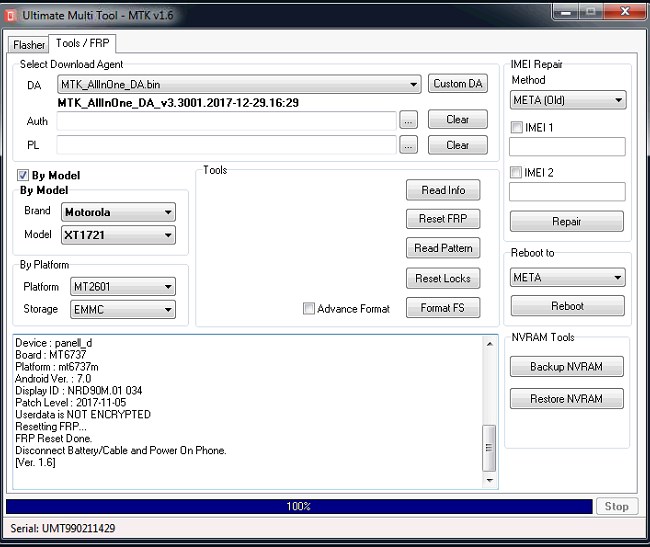The image size is (650, 547).
Task: Click the 'FRP Reset Done.' log line
Action: coord(53,438)
